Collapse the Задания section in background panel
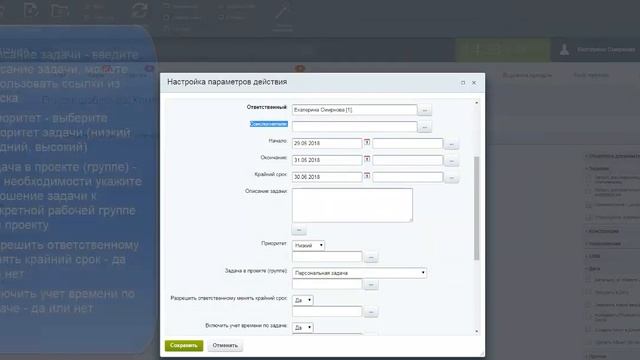The width and height of the screenshot is (640, 360). (598, 168)
